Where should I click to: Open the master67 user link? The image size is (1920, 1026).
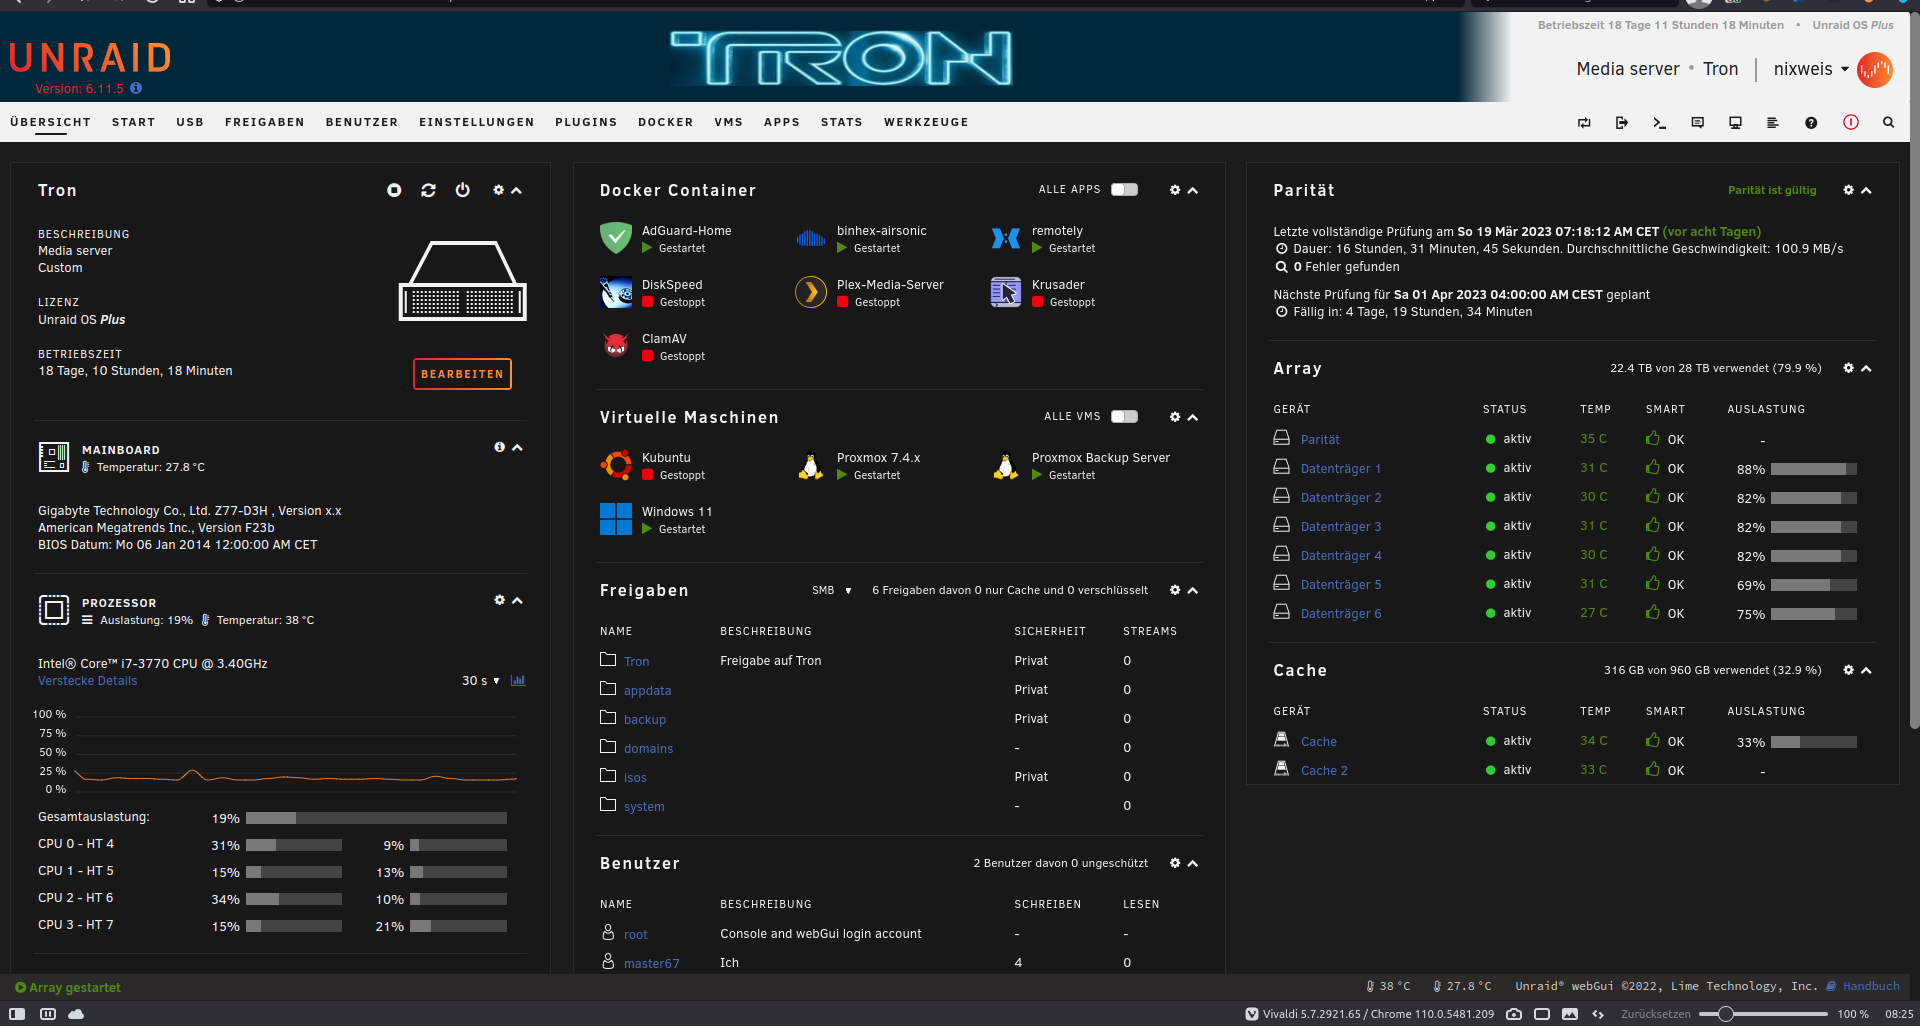pos(651,963)
